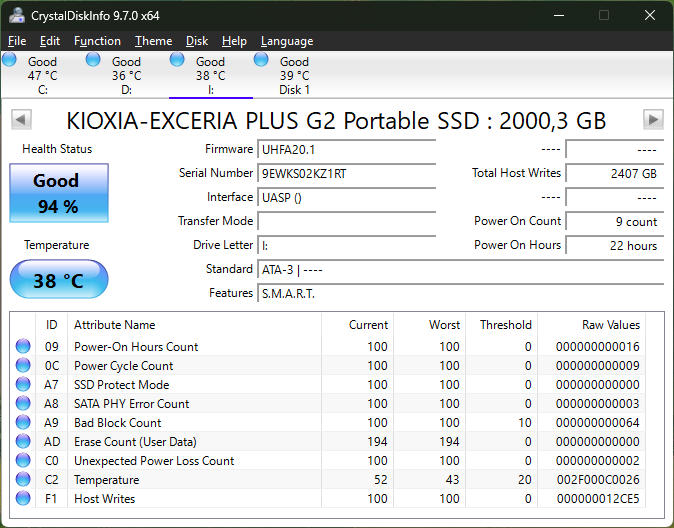This screenshot has width=674, height=528.
Task: Open the File menu
Action: (17, 41)
